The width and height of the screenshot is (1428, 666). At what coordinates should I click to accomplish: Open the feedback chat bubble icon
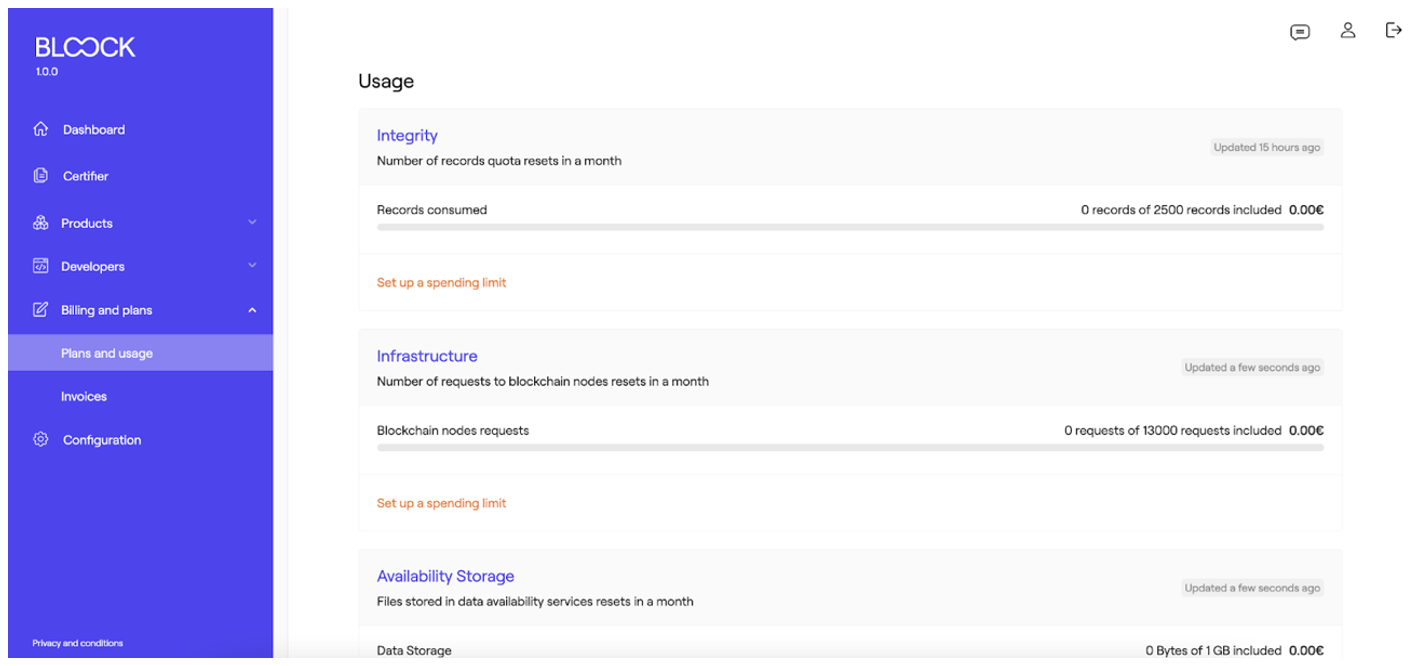tap(1299, 31)
